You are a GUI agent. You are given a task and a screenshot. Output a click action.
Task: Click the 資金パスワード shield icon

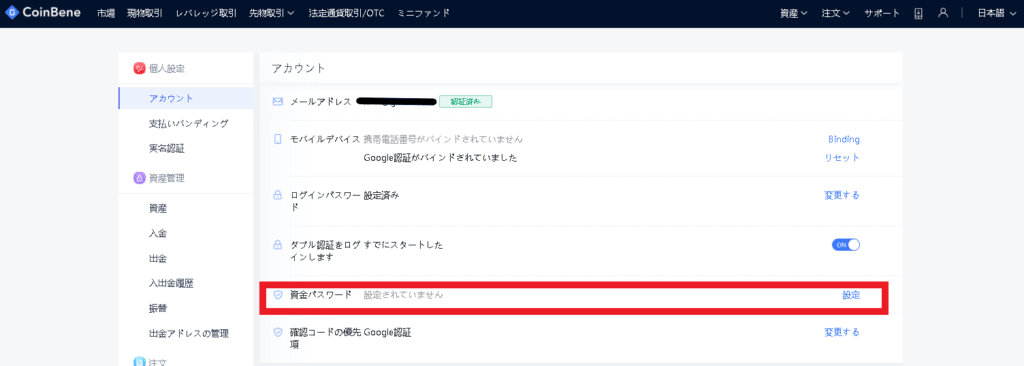click(278, 295)
